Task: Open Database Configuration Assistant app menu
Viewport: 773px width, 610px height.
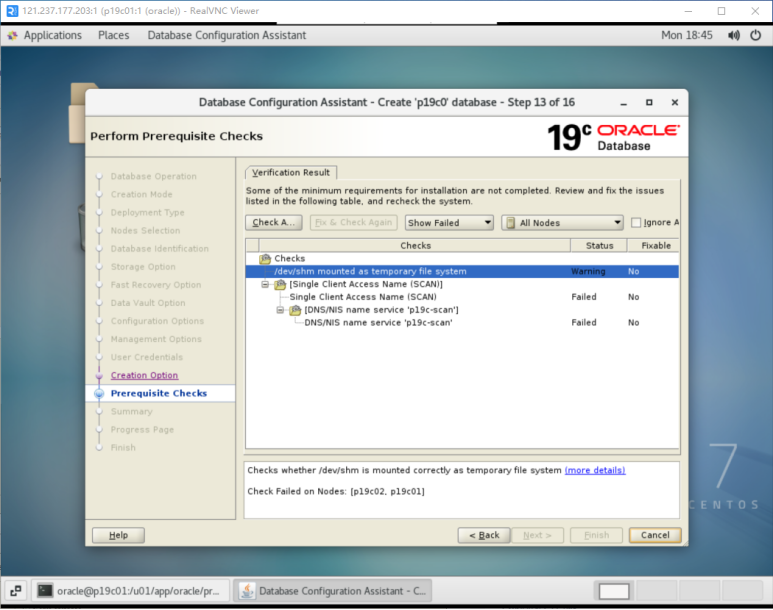Action: (x=227, y=36)
